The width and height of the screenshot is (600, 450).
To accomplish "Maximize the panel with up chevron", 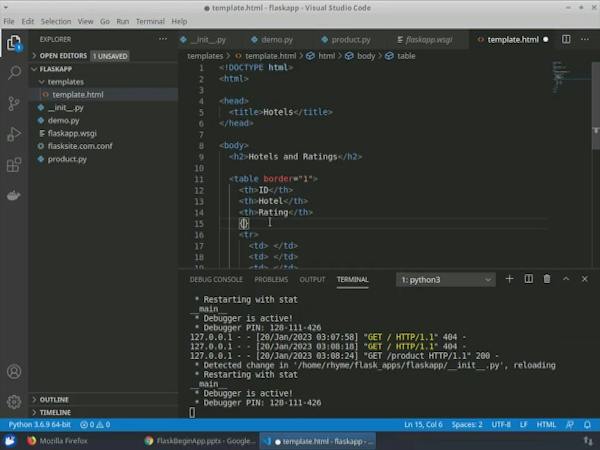I will coord(566,279).
